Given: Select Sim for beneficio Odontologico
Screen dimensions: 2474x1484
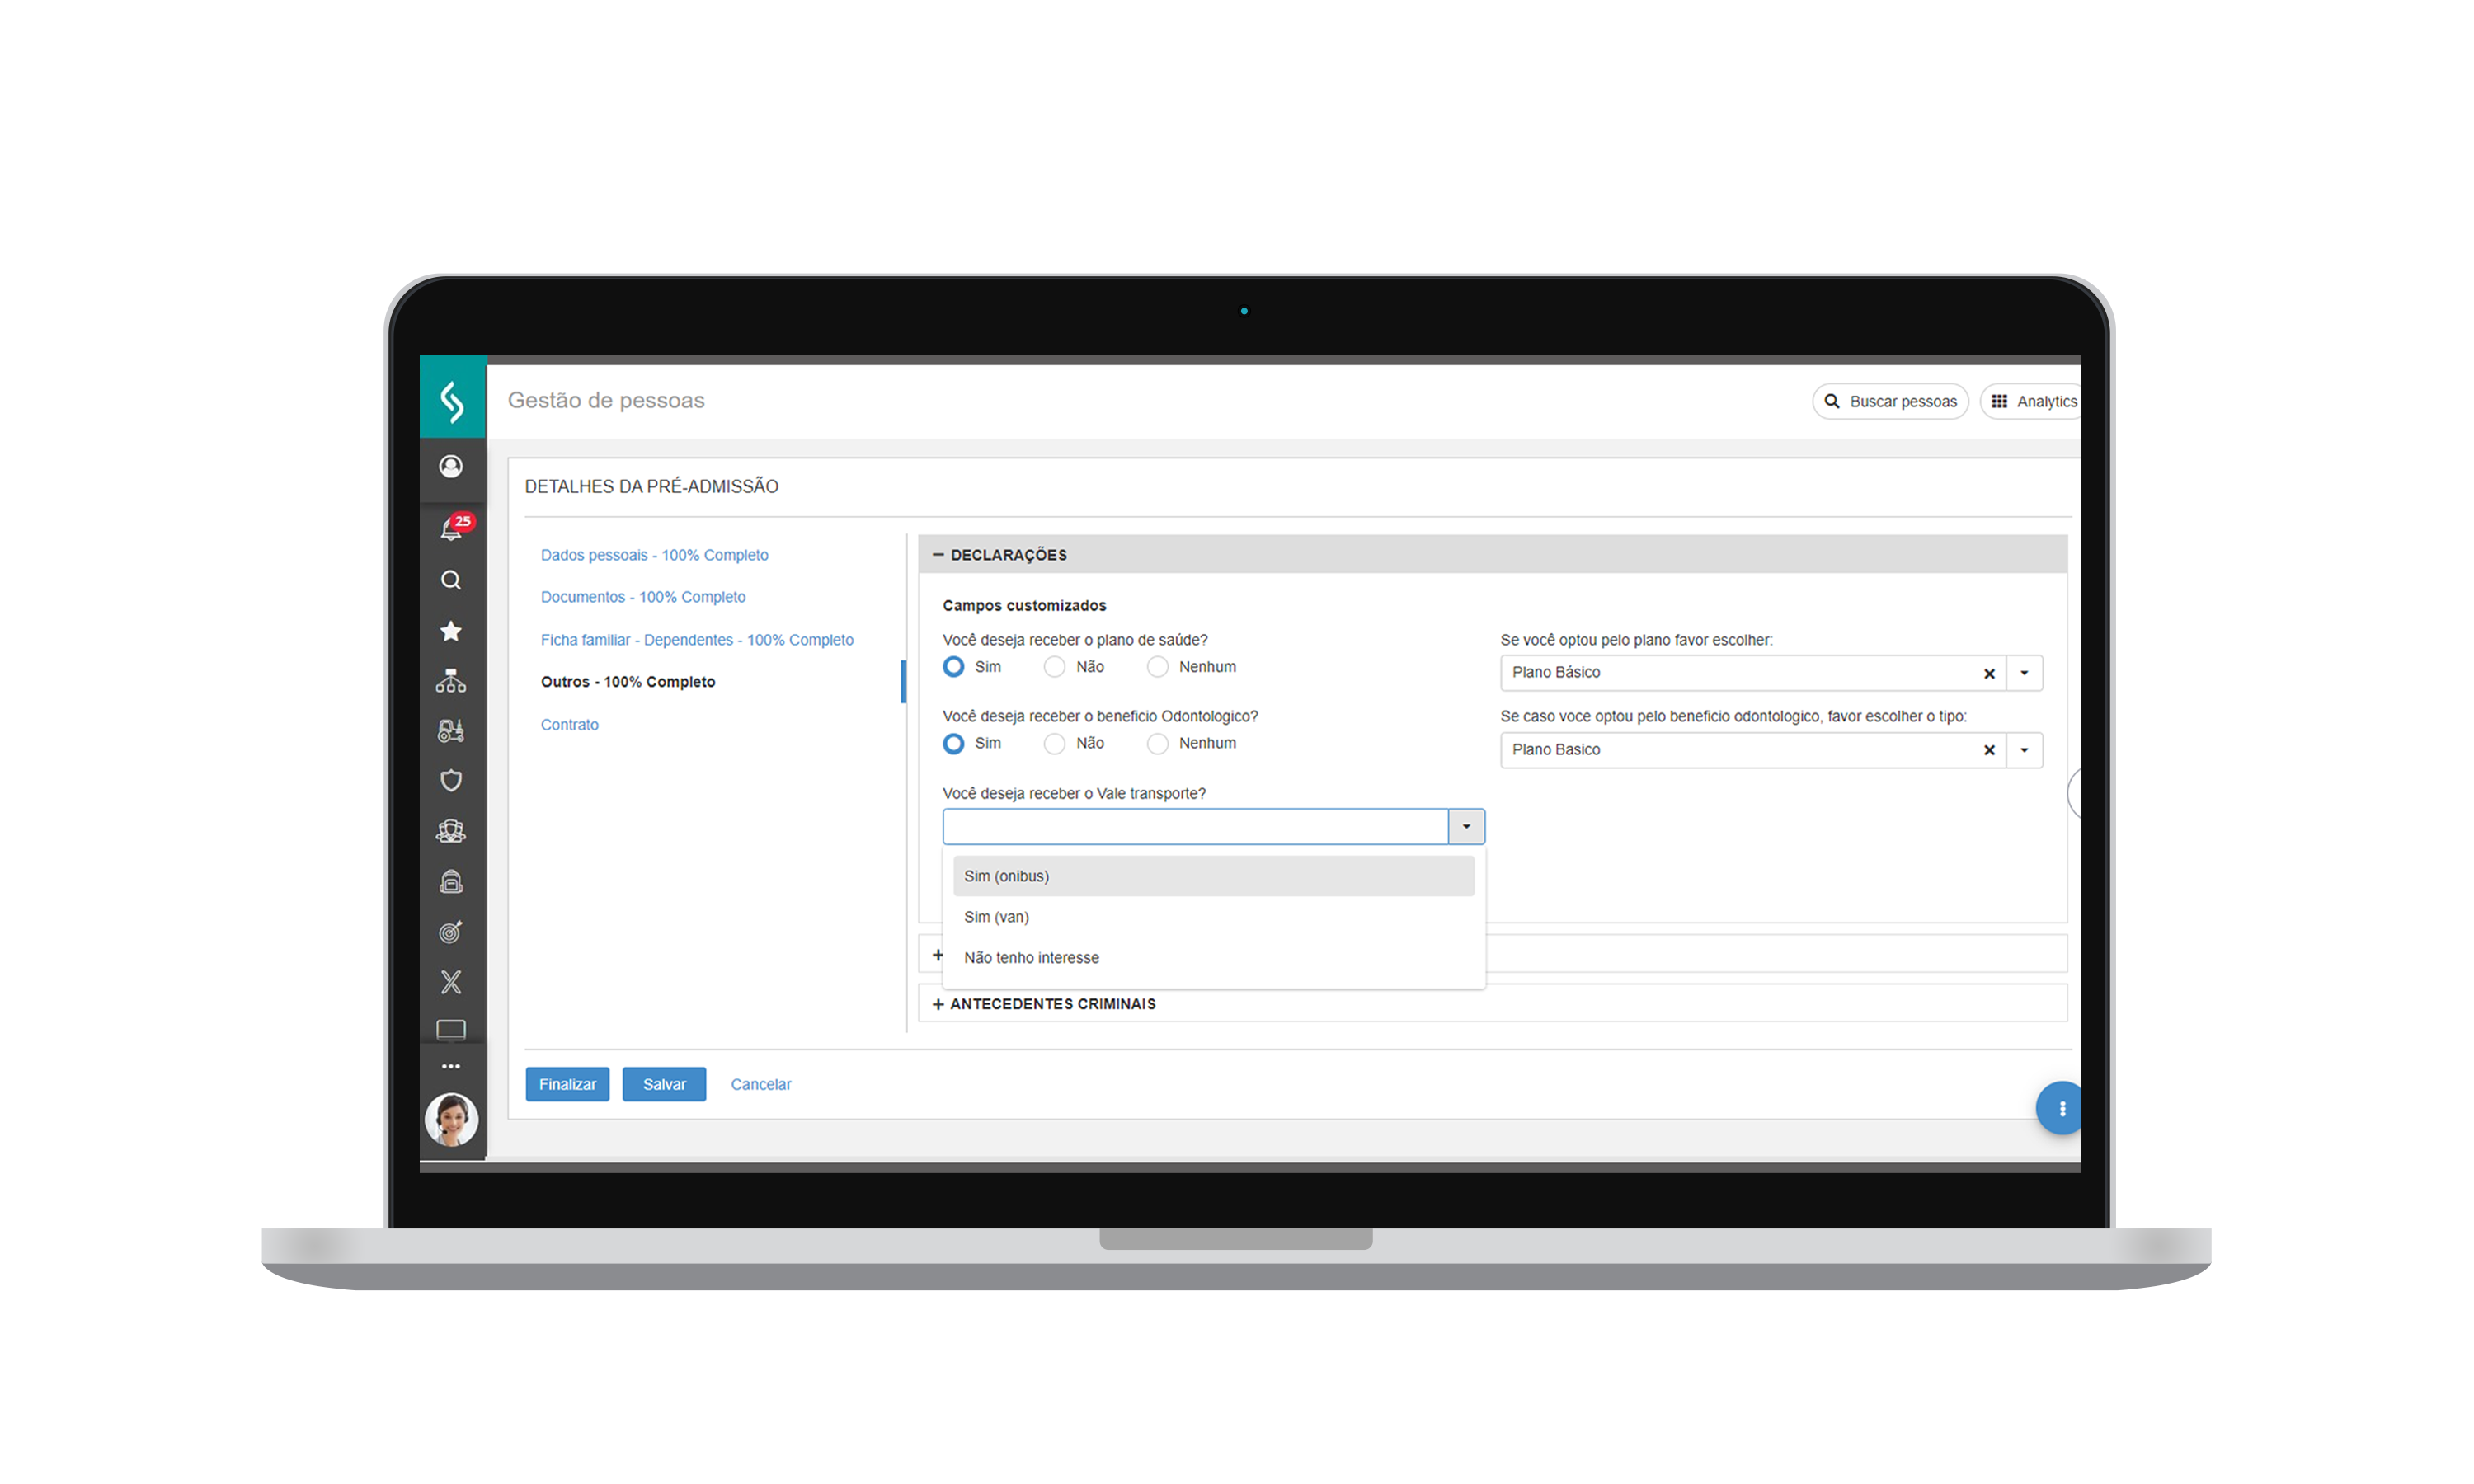Looking at the screenshot, I should coord(953,744).
